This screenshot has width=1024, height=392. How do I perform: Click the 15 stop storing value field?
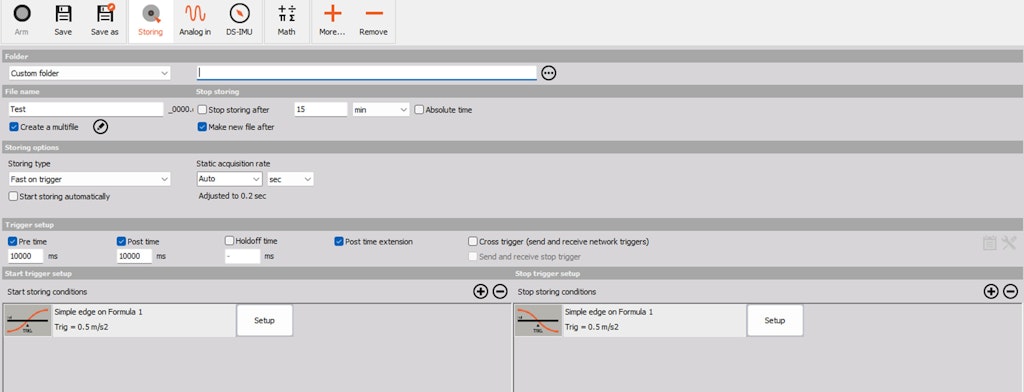(321, 109)
